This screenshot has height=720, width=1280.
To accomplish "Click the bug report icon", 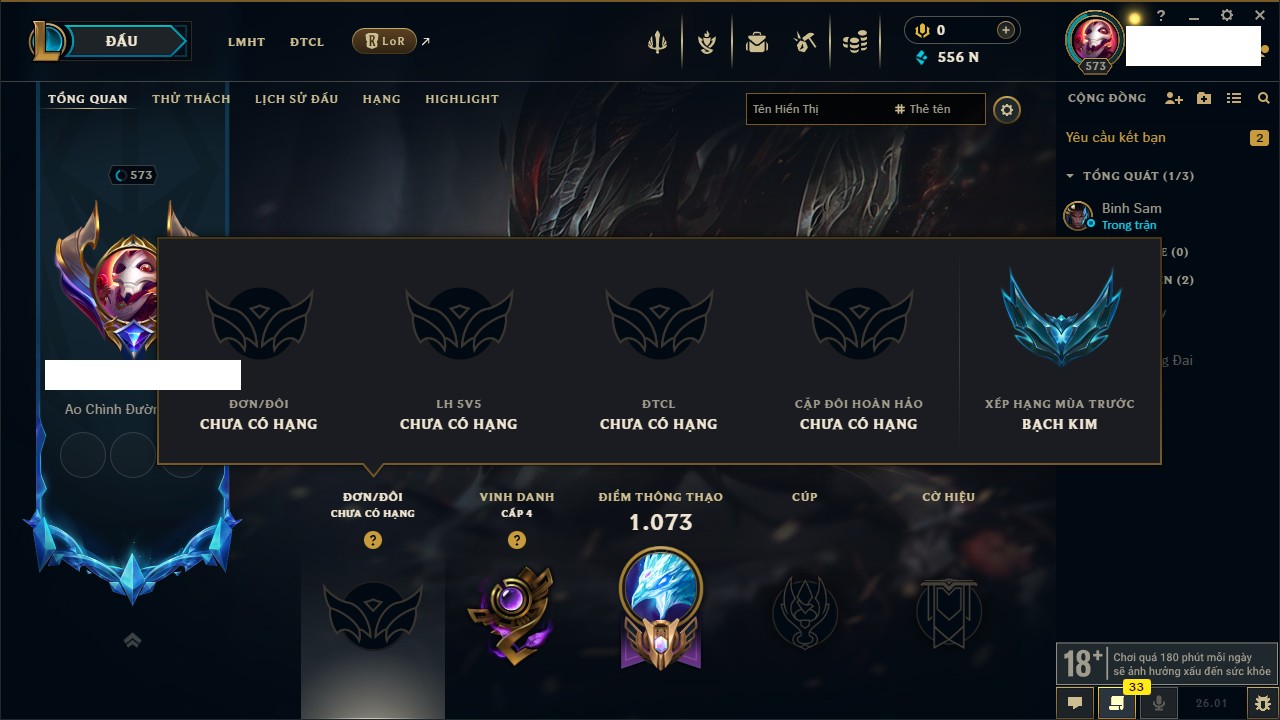I will tap(1263, 703).
